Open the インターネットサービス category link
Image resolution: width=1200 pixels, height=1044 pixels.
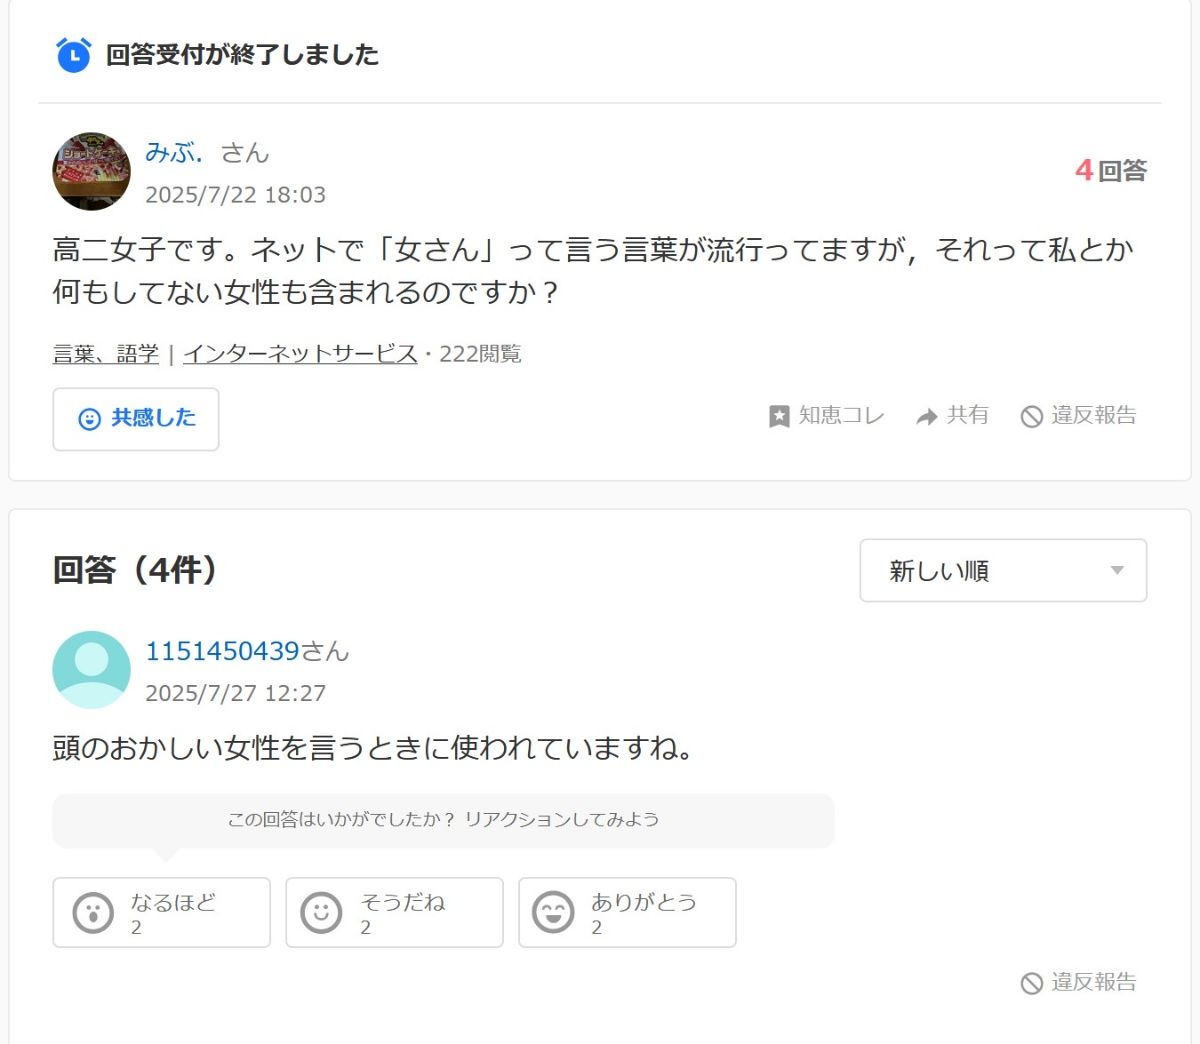tap(300, 354)
